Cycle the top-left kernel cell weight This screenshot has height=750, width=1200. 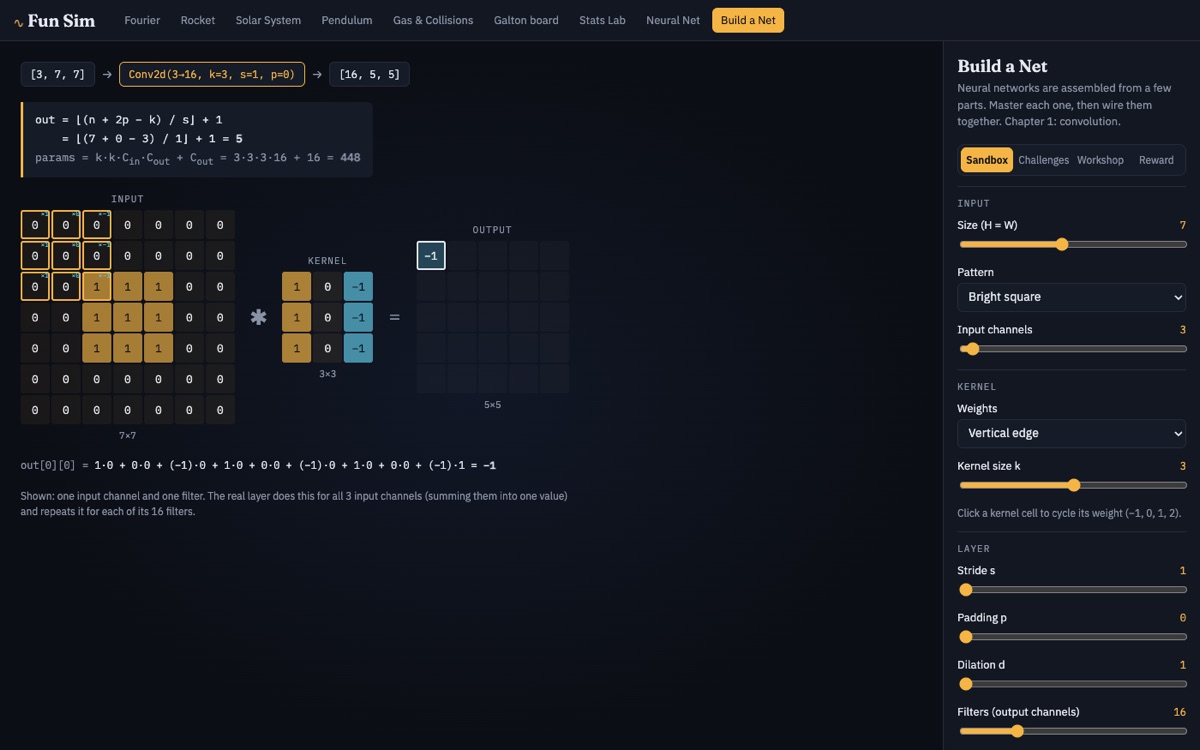tap(296, 287)
